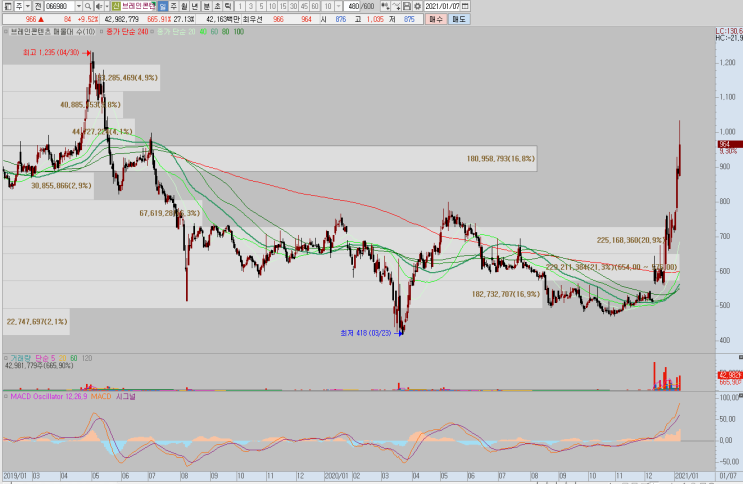Screen dimensions: 743x484
Task: Select the moving average 60 label
Action: point(214,32)
